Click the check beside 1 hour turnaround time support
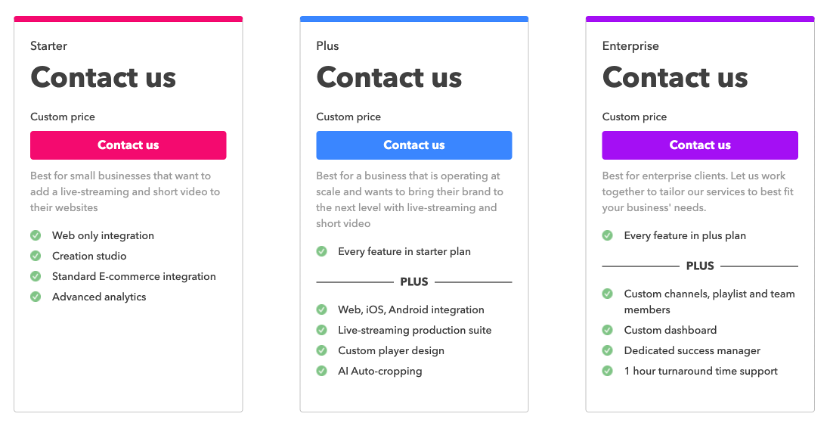This screenshot has width=830, height=424. (608, 371)
